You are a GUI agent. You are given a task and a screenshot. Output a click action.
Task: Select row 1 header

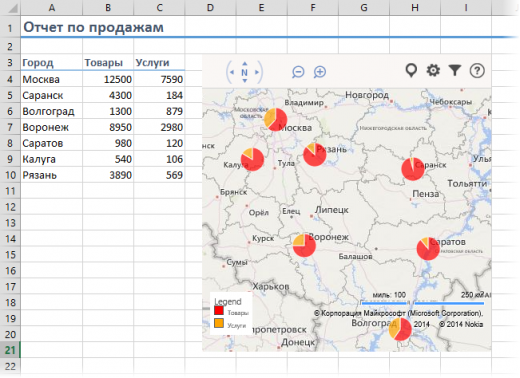(x=10, y=28)
